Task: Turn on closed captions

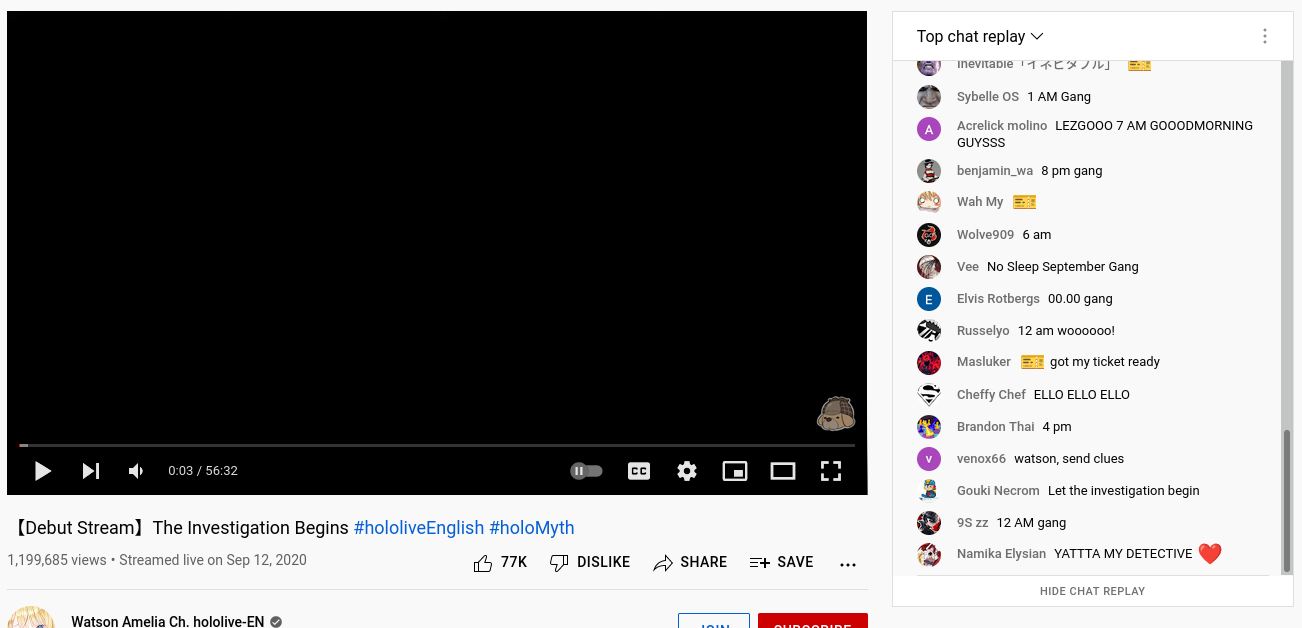Action: (639, 471)
